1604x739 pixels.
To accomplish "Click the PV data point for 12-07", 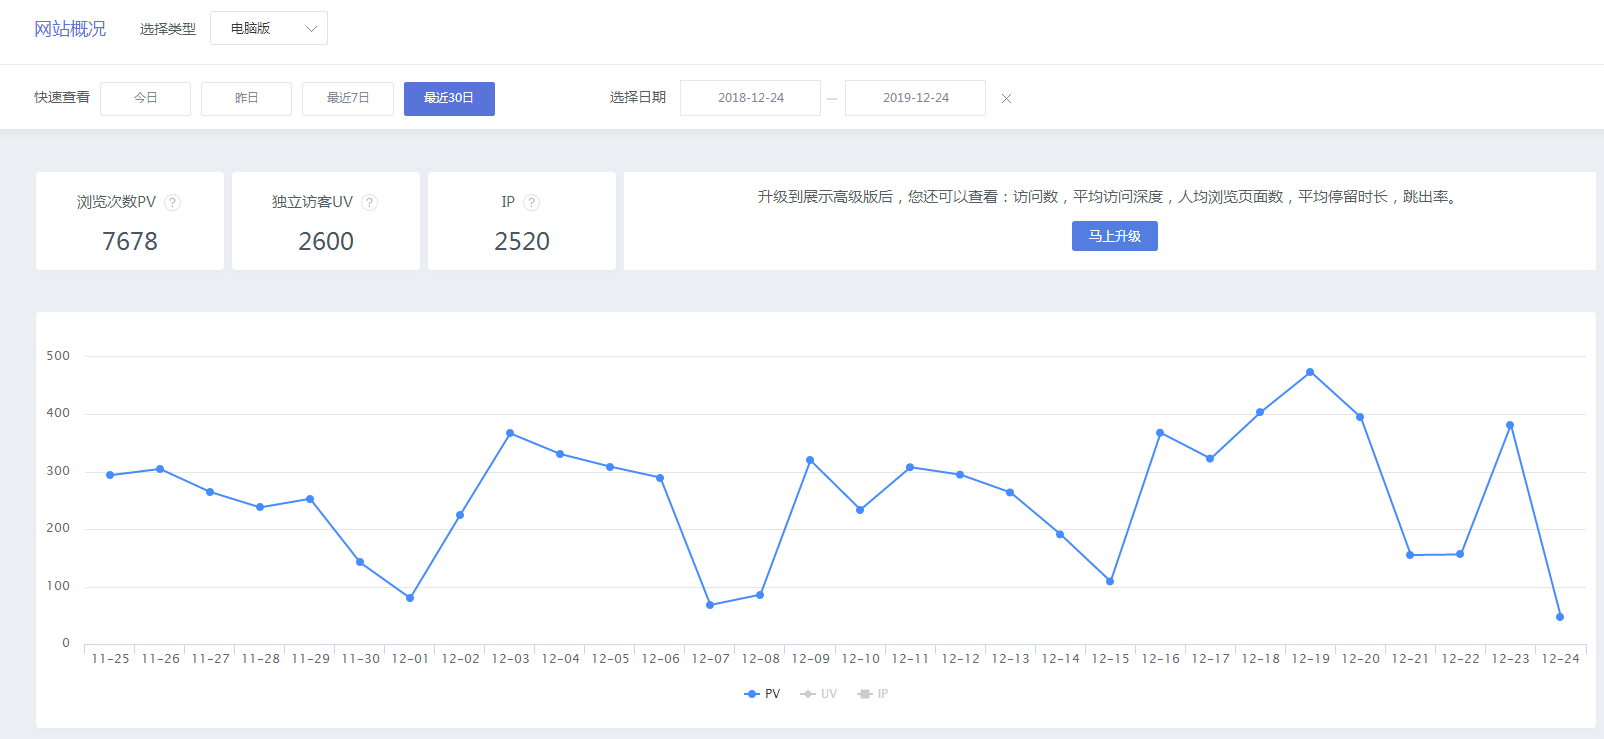I will pyautogui.click(x=710, y=605).
